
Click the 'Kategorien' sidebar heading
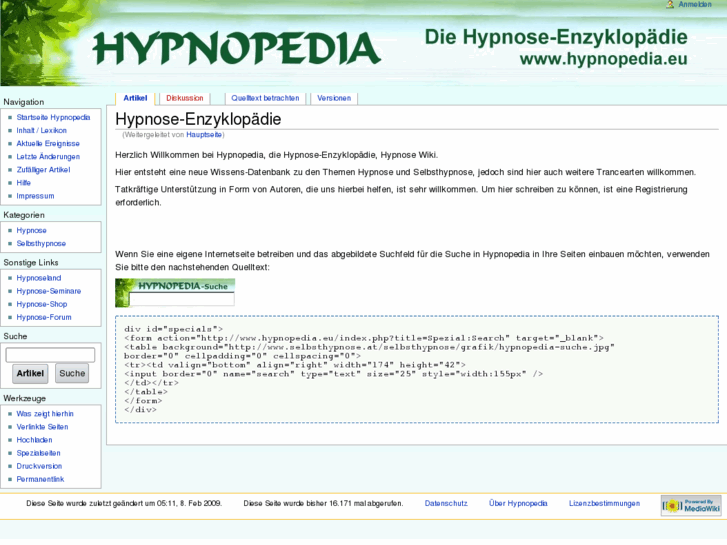pos(24,215)
